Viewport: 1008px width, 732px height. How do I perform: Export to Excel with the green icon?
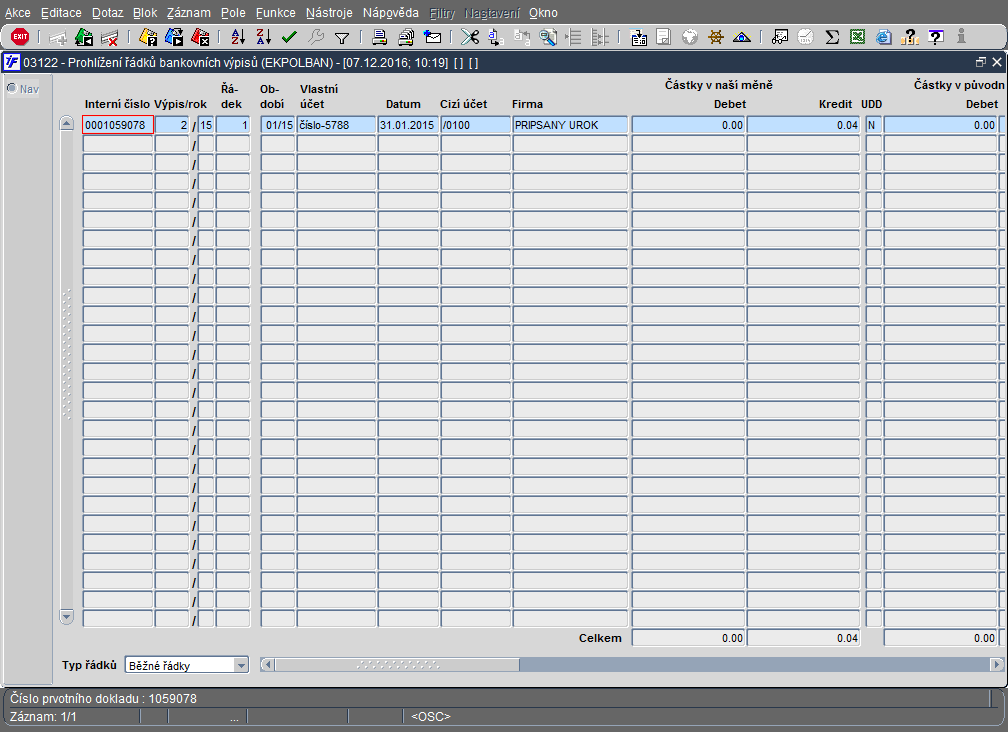pyautogui.click(x=858, y=37)
